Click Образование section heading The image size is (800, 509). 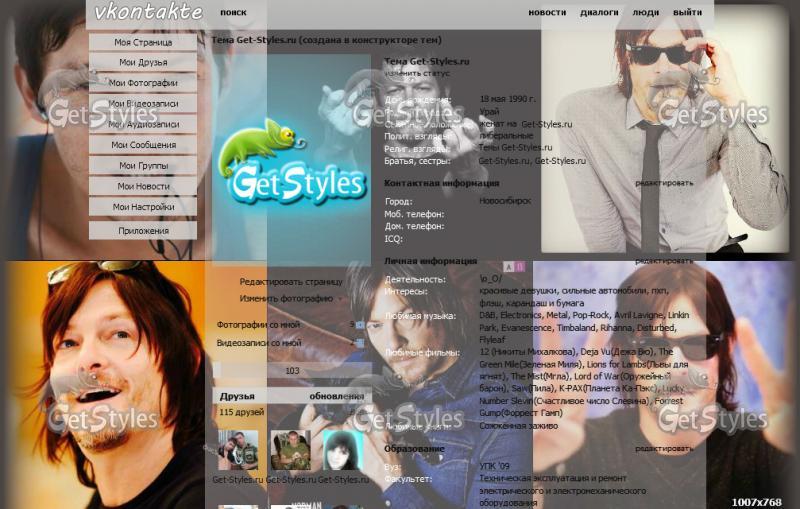414,449
